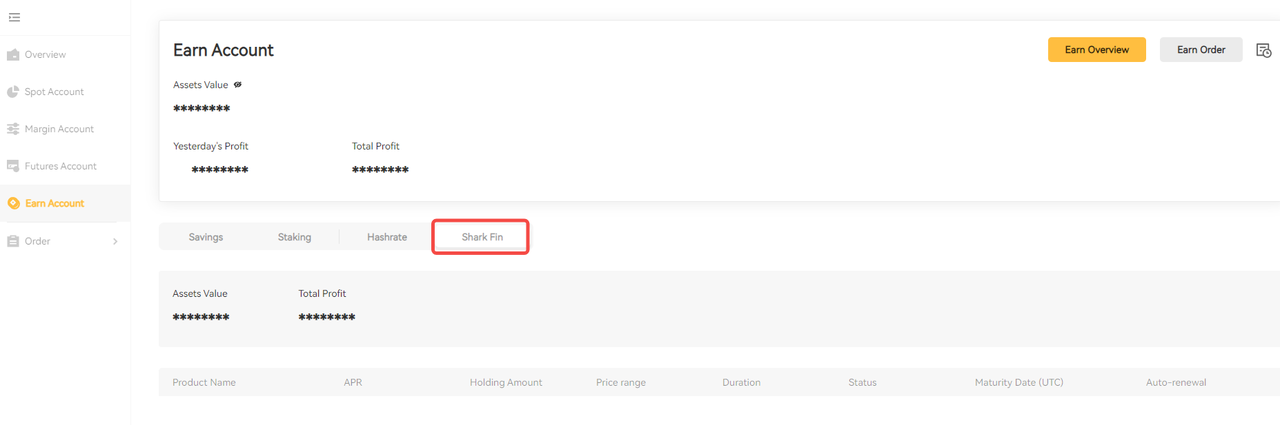This screenshot has width=1280, height=425.
Task: Click the Order clipboard icon
Action: [x=13, y=241]
